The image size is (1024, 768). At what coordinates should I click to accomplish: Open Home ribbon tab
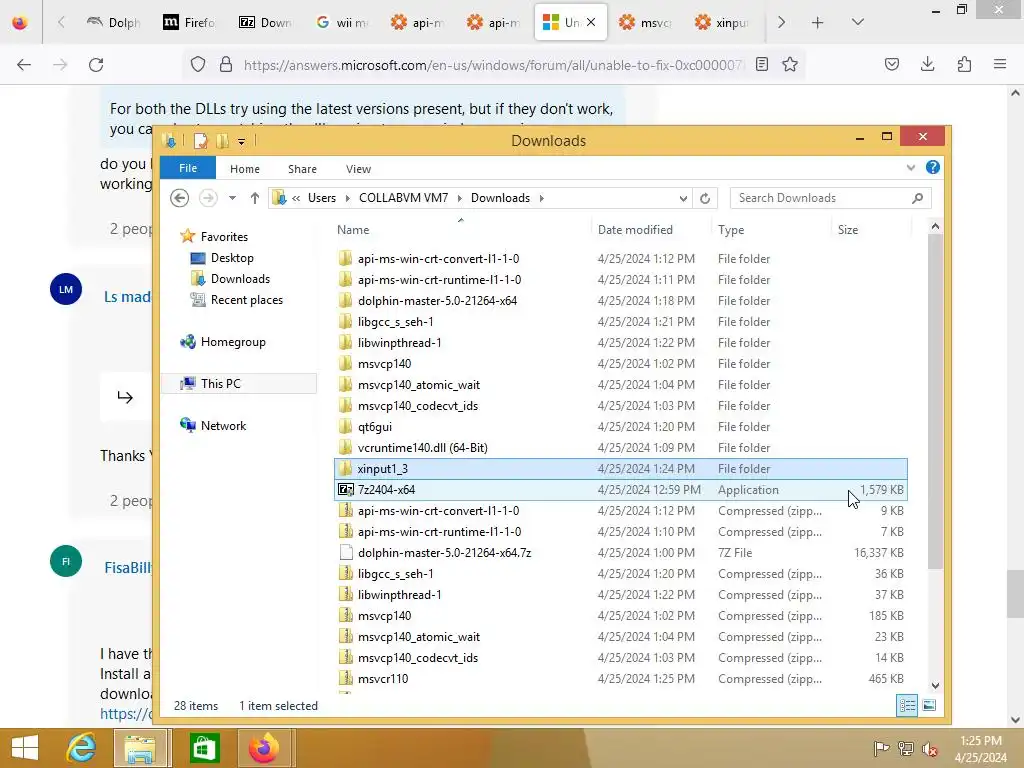[x=245, y=168]
